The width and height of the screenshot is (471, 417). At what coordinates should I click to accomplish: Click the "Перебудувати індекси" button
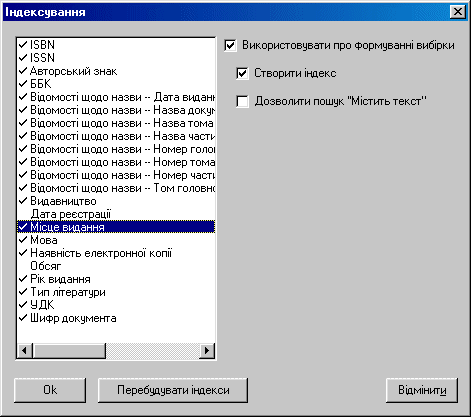173,390
